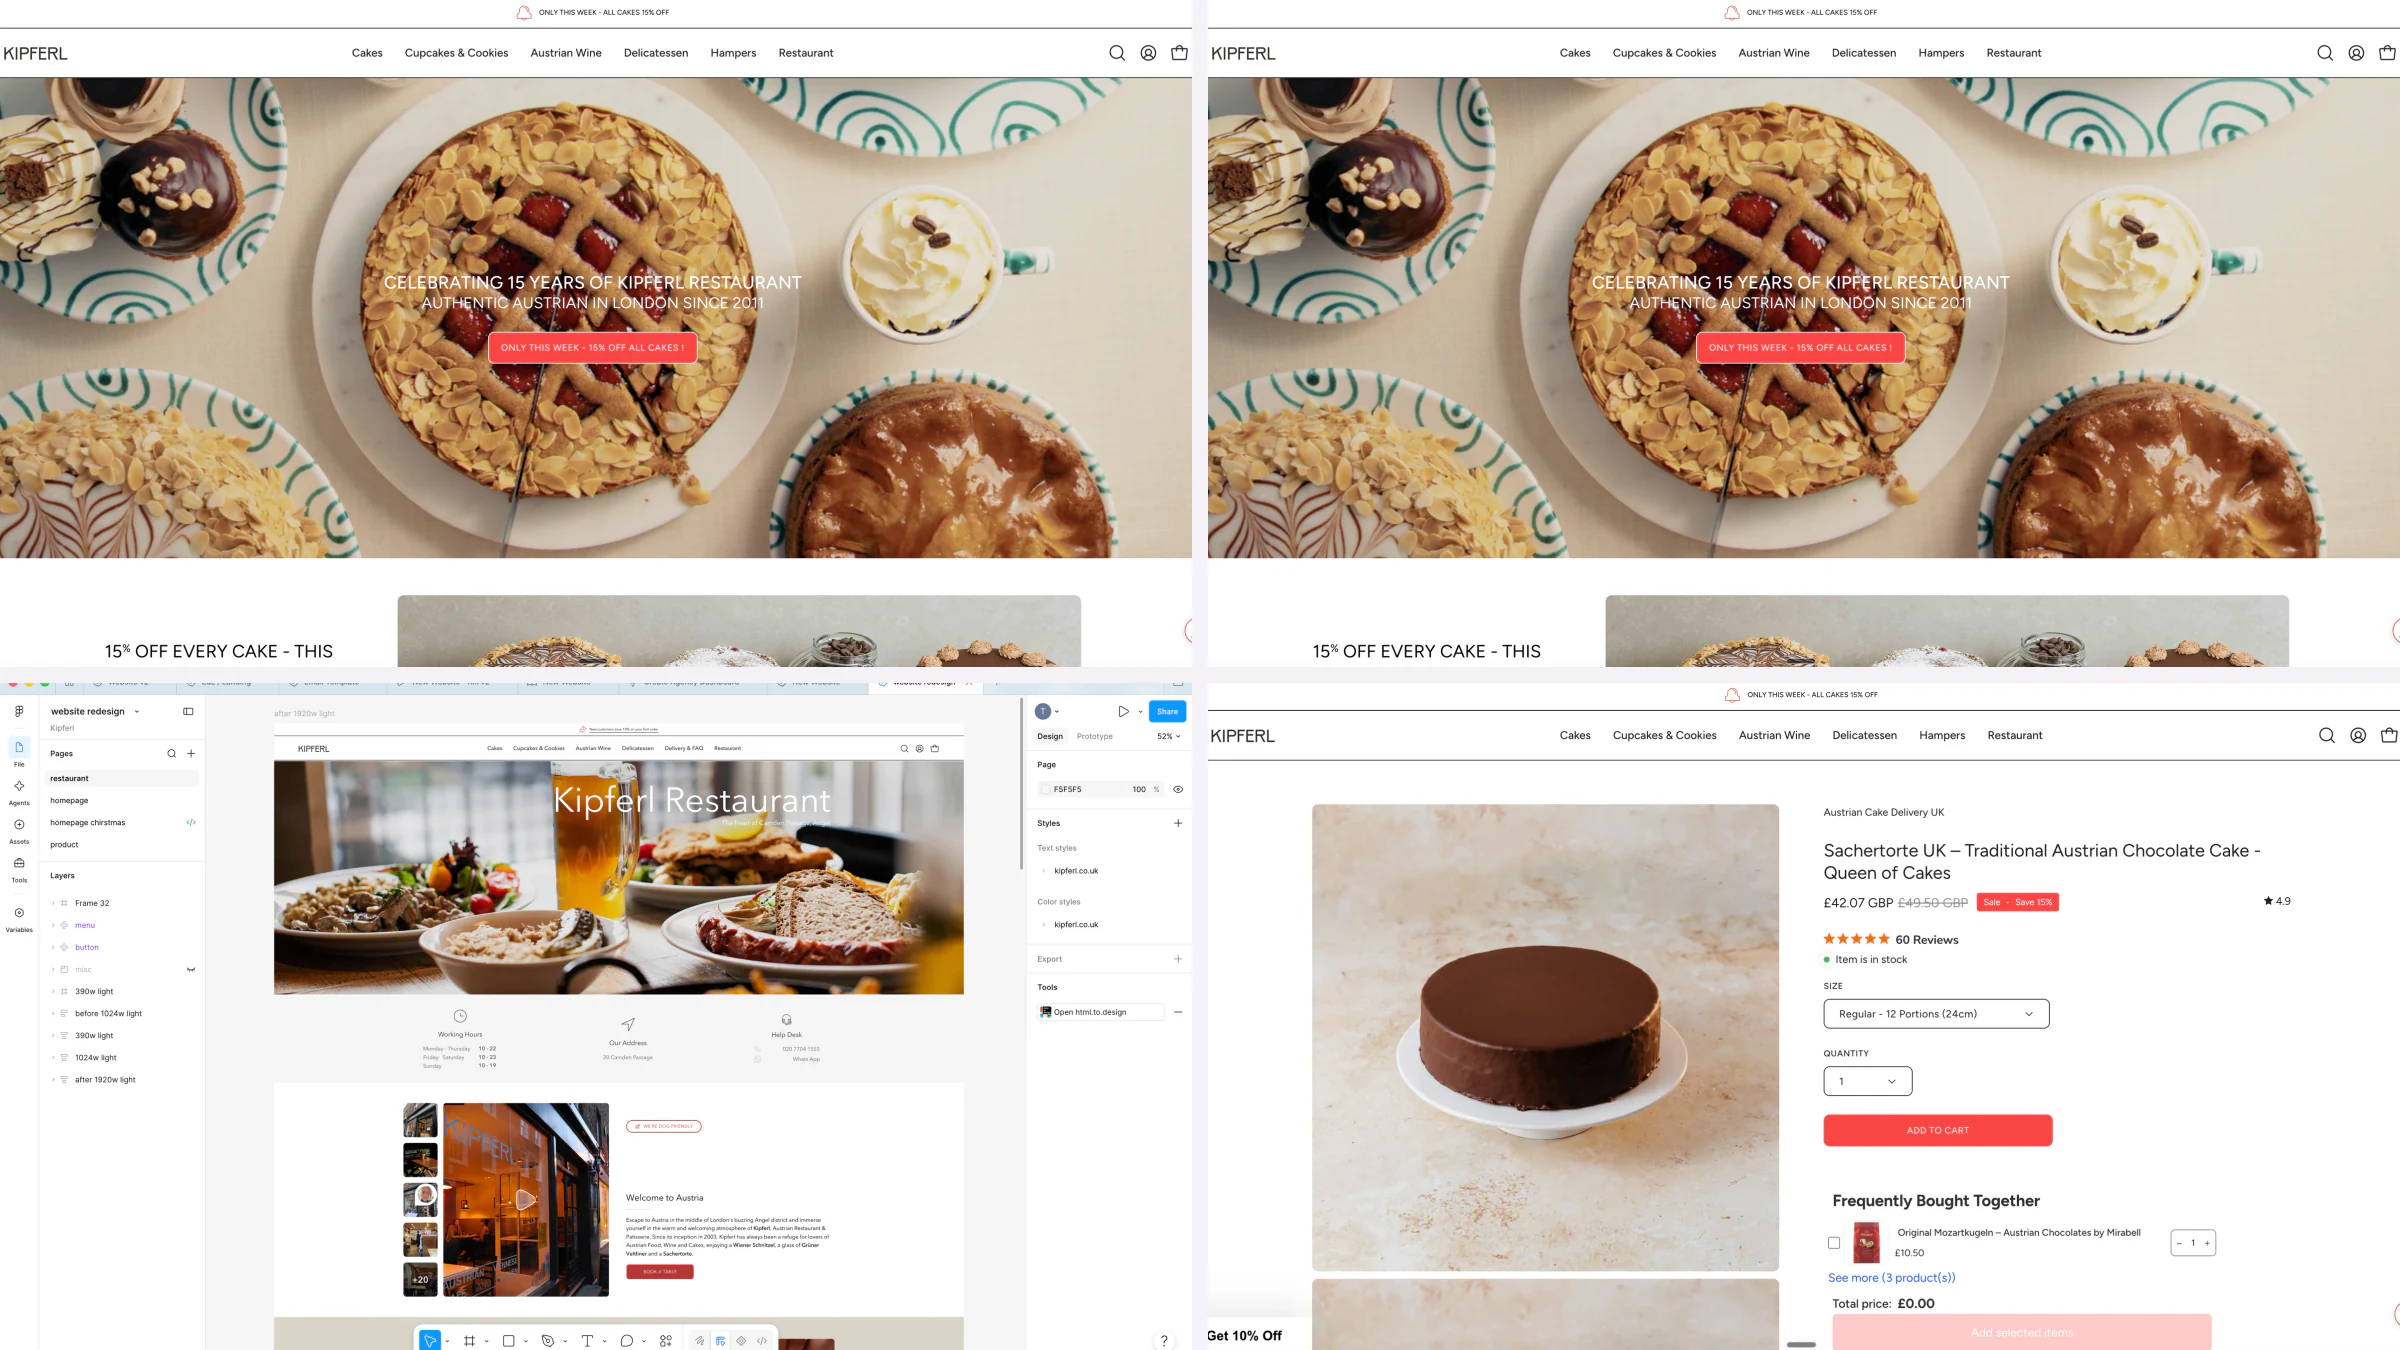
Task: Open the Regular - 12 Portions size dropdown
Action: point(1936,1014)
